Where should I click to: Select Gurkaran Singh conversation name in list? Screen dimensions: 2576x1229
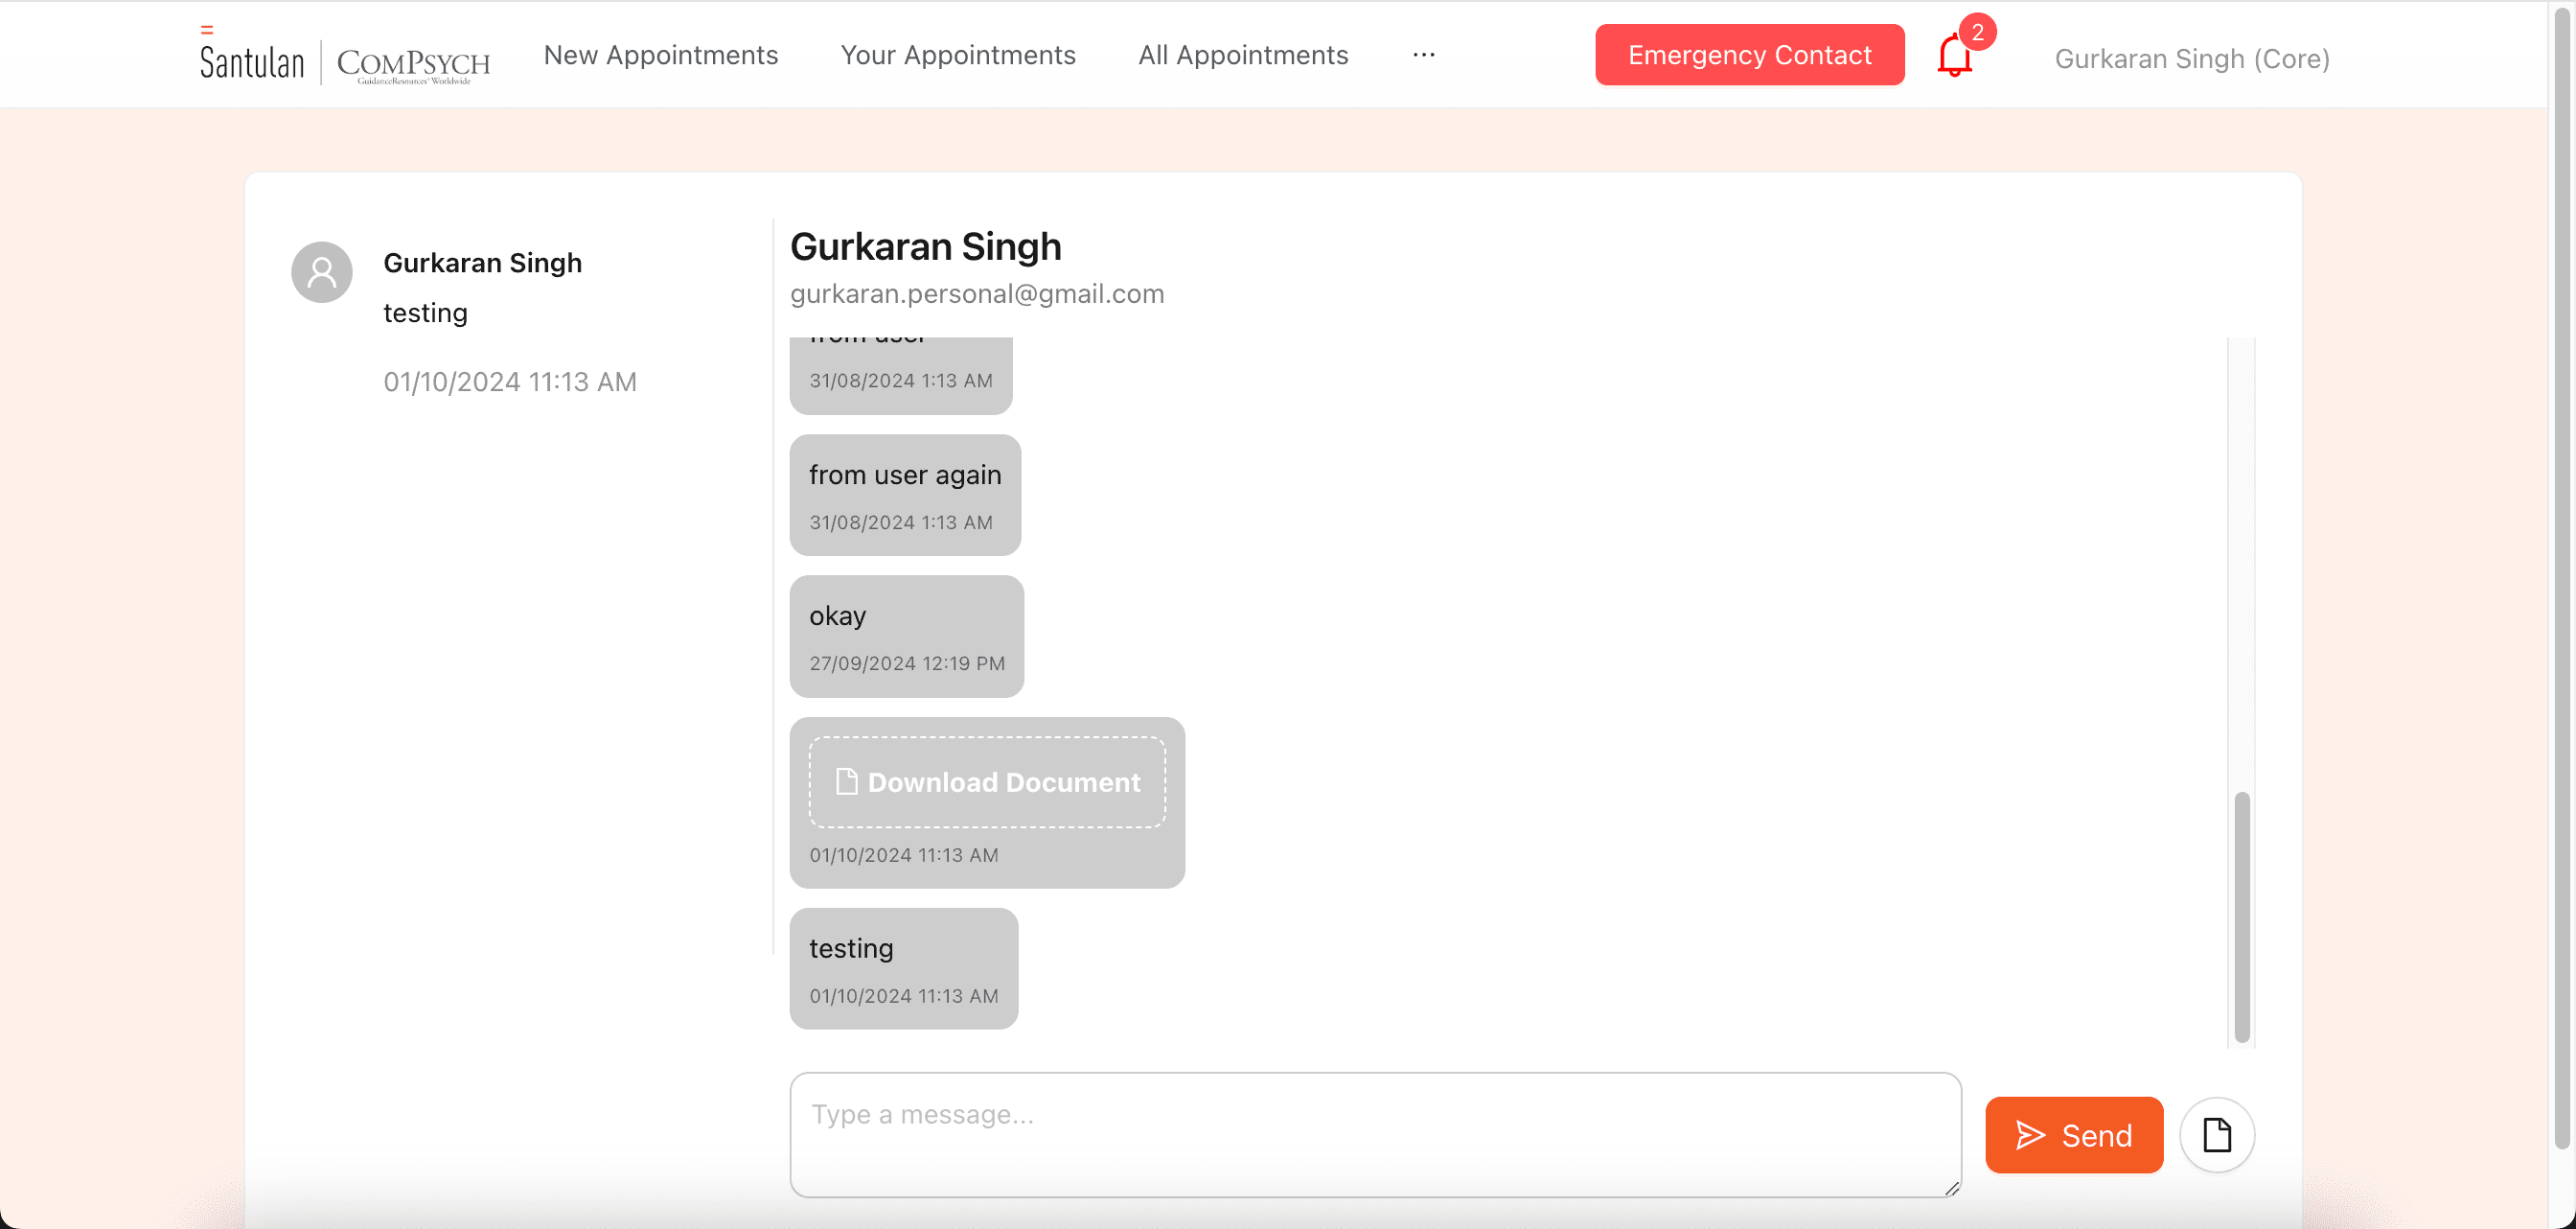tap(482, 263)
